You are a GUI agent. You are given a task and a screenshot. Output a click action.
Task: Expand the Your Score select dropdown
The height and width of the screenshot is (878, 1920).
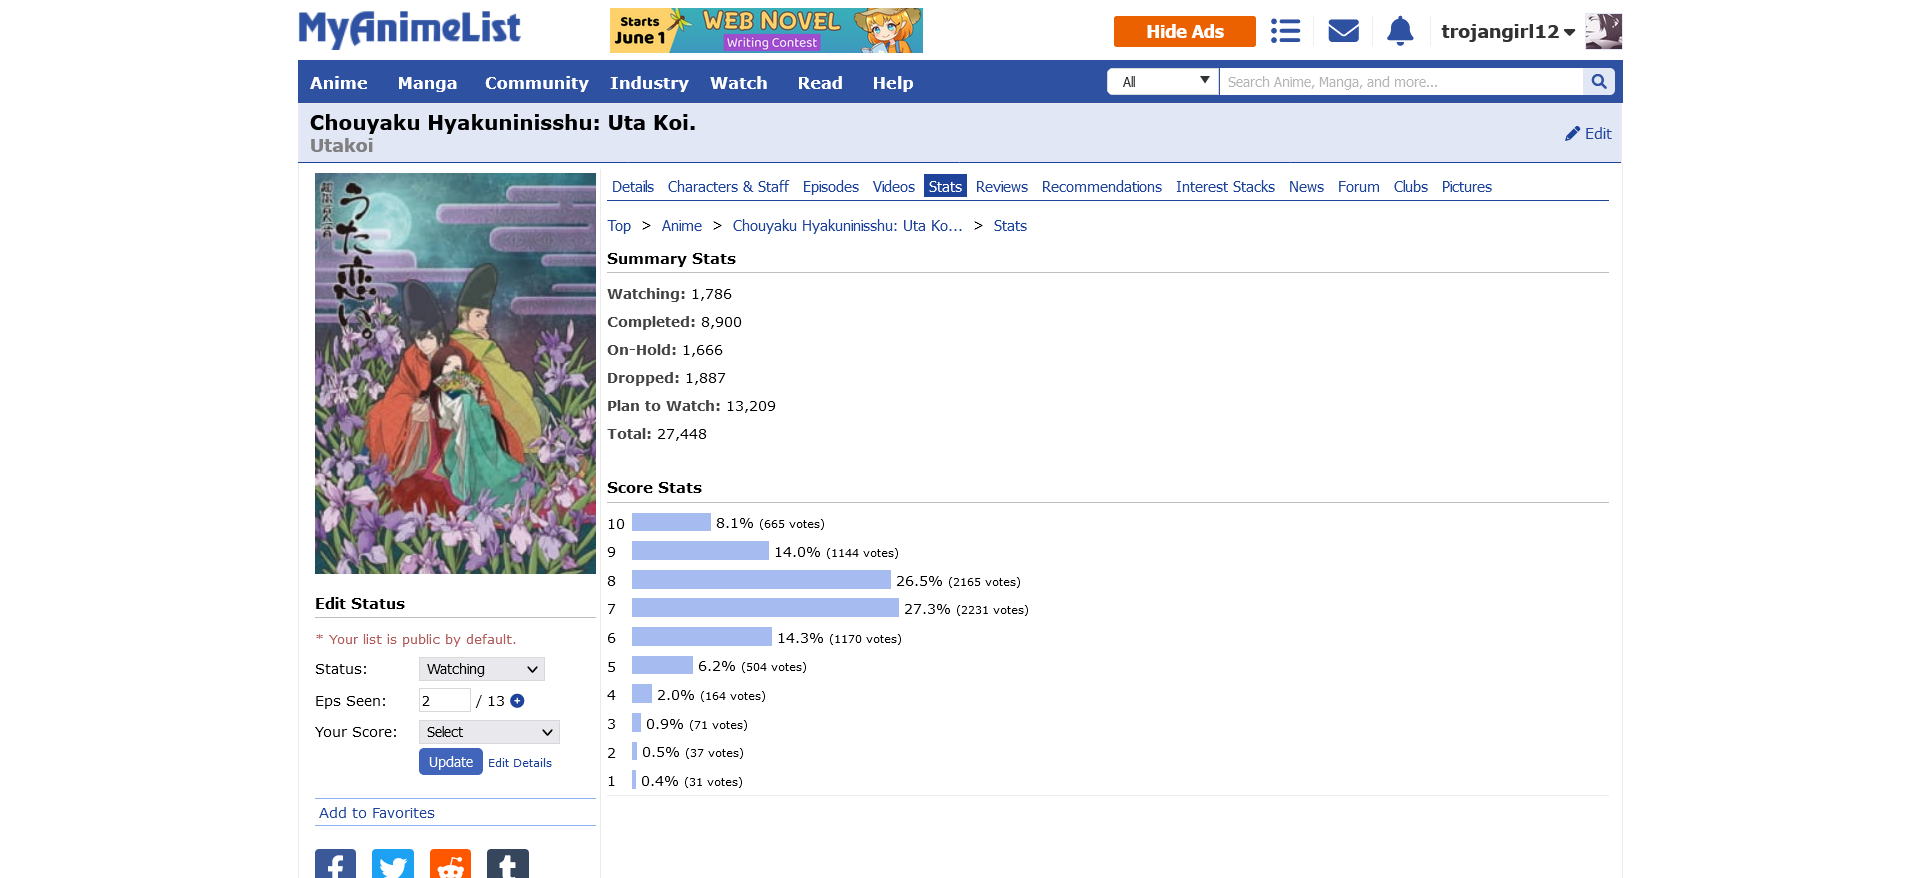click(489, 732)
